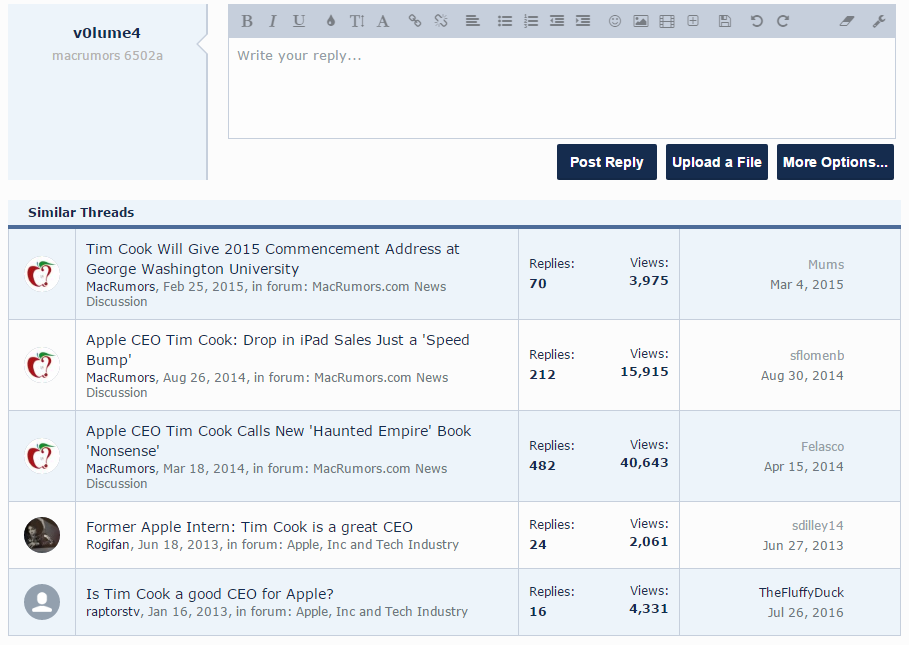Open More Options button
This screenshot has width=909, height=645.
(835, 162)
